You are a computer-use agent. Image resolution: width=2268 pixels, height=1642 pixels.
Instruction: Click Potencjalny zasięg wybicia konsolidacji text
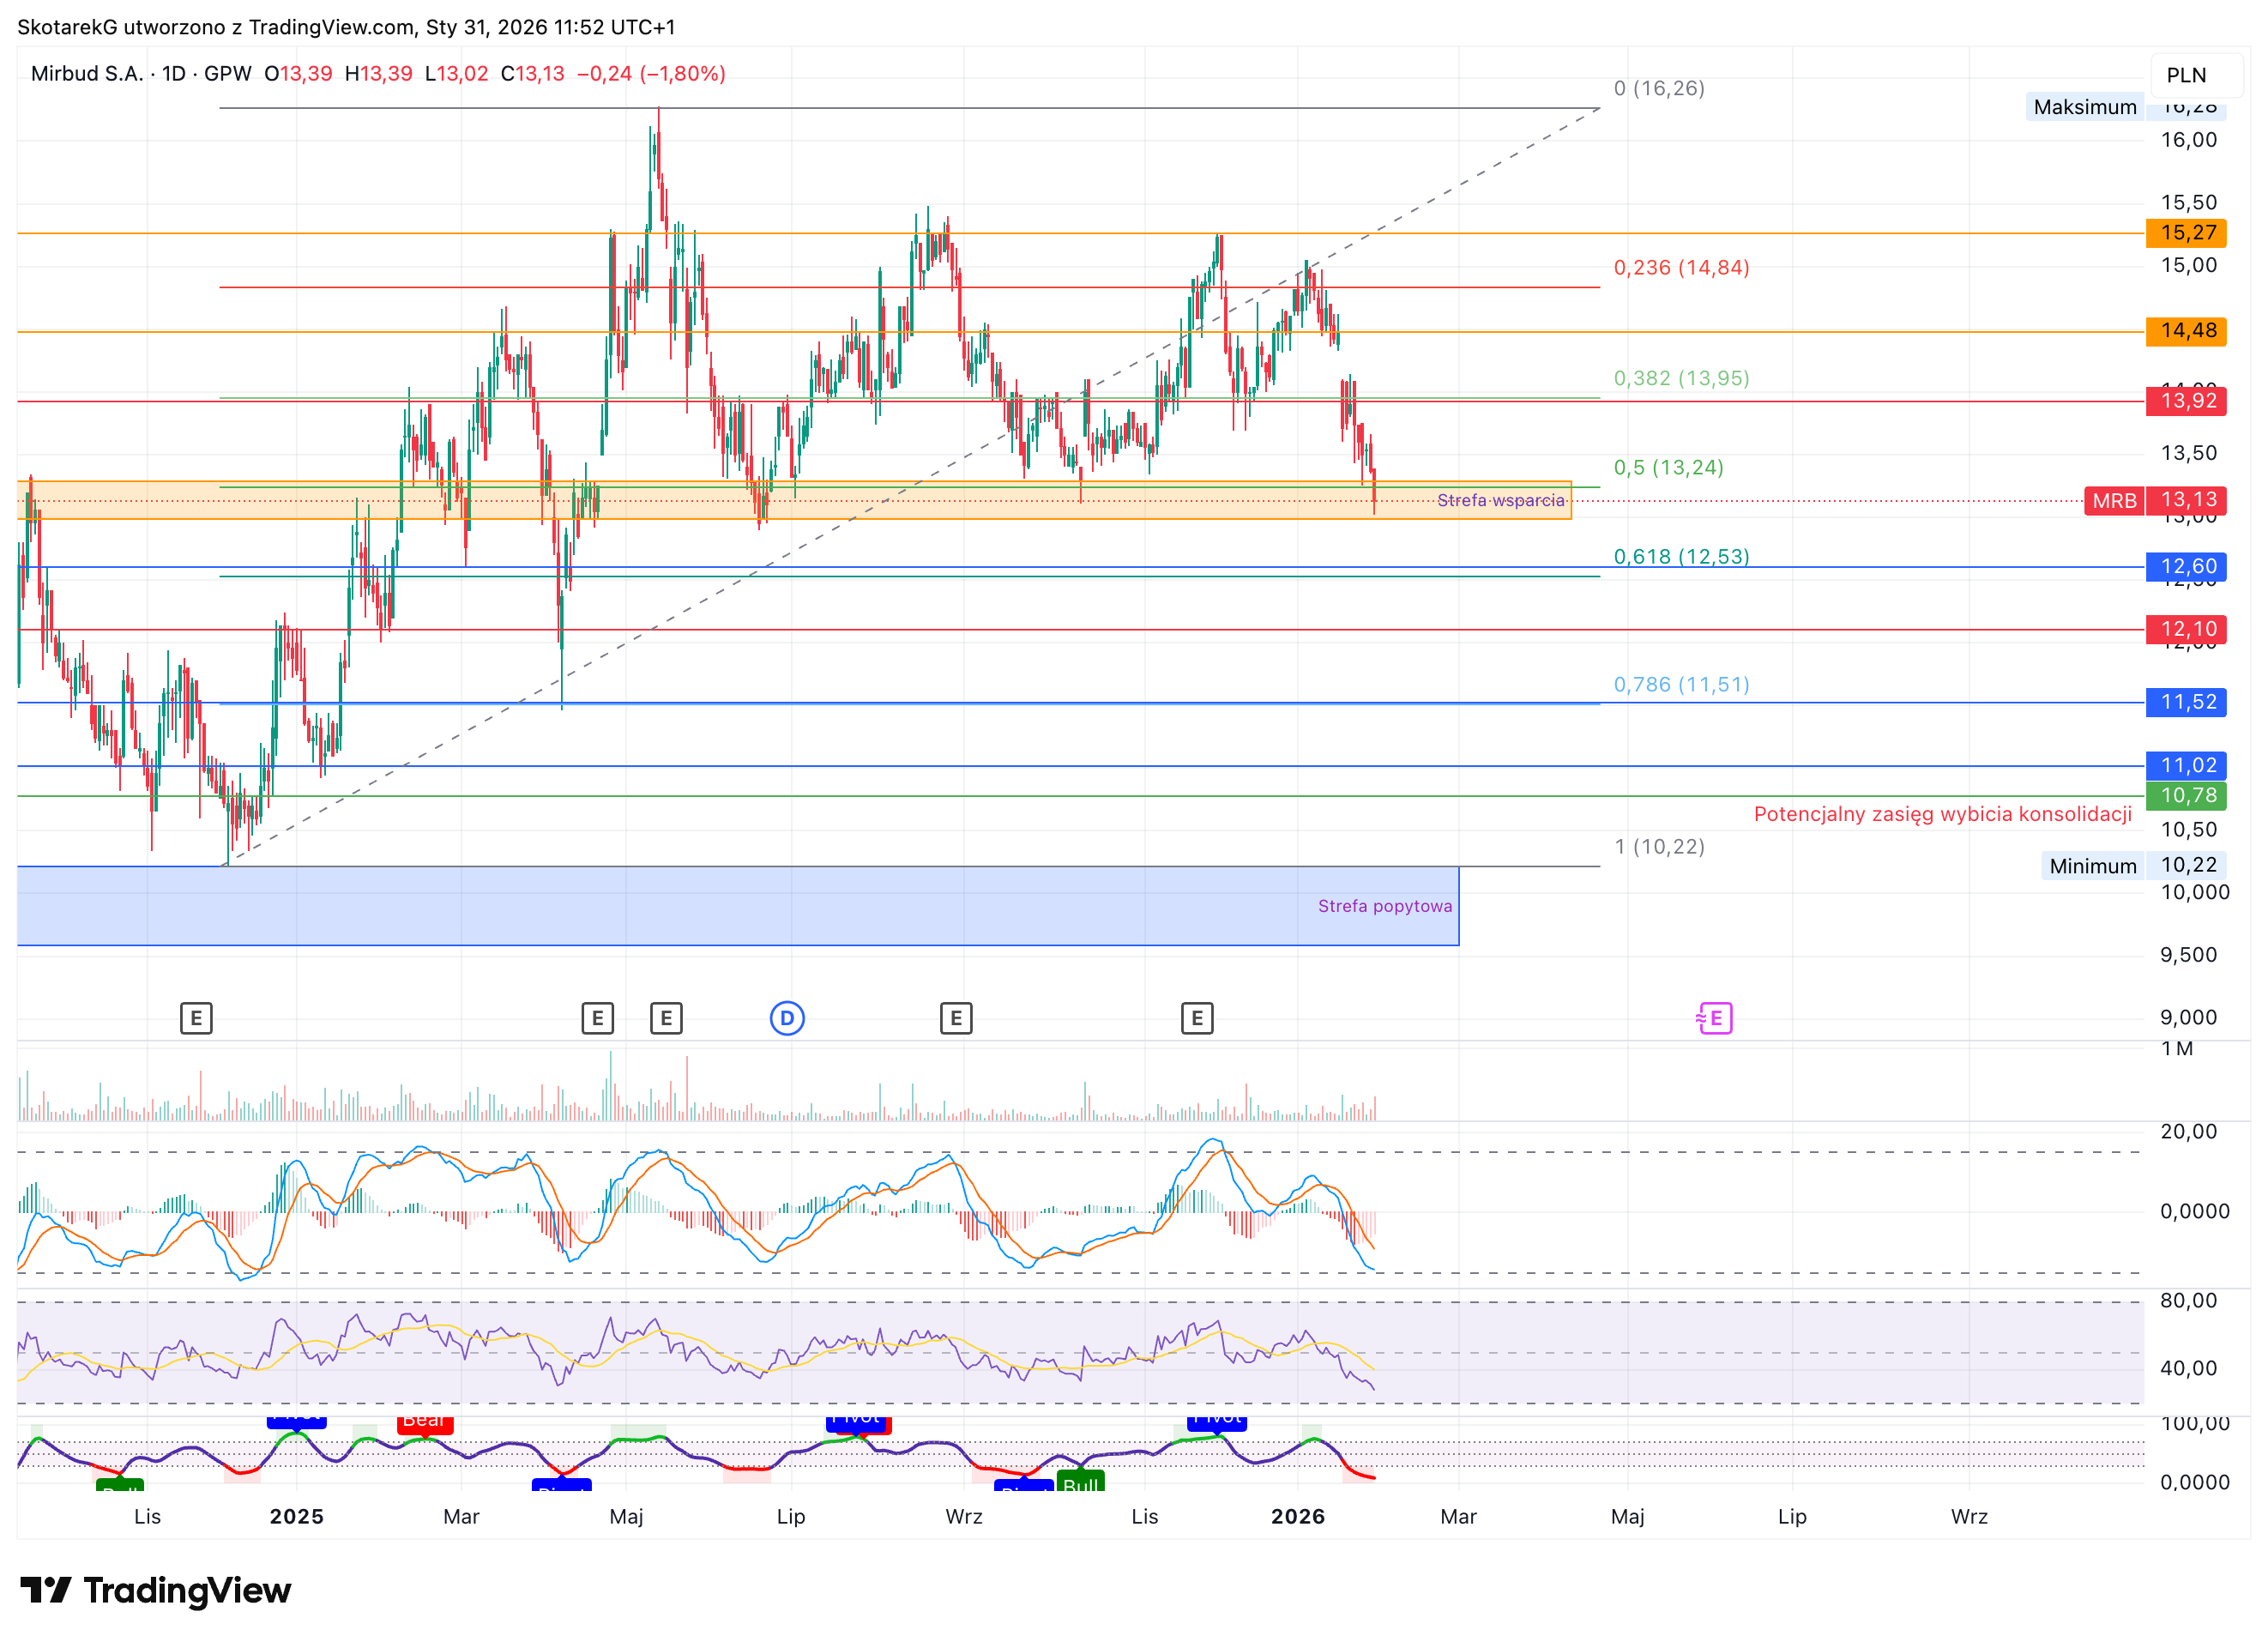click(1942, 814)
